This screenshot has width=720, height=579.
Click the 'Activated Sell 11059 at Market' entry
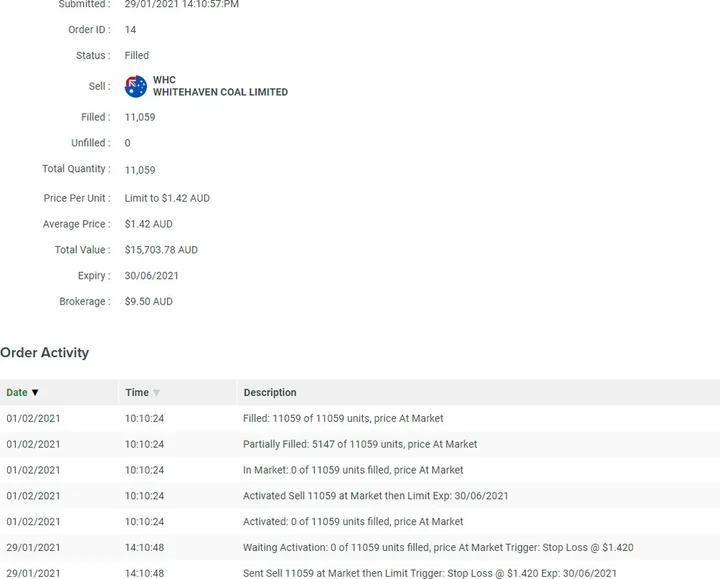[375, 496]
